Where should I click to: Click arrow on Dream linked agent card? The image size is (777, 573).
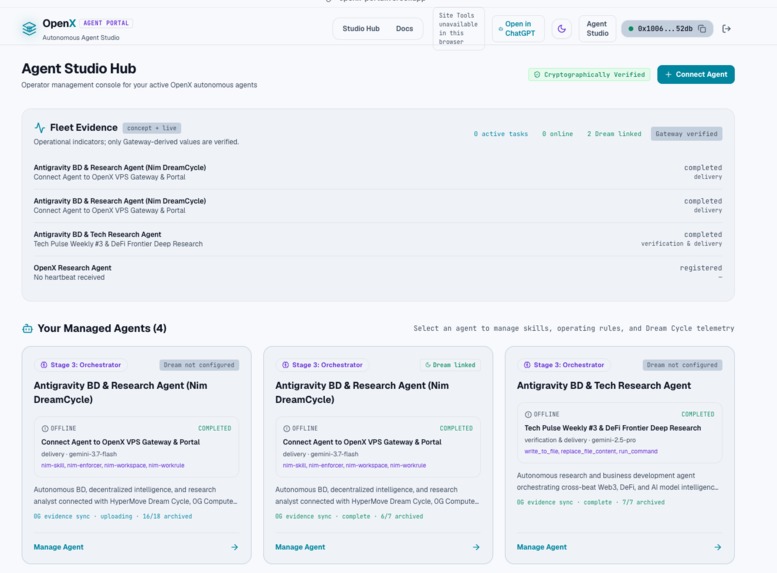tap(476, 547)
